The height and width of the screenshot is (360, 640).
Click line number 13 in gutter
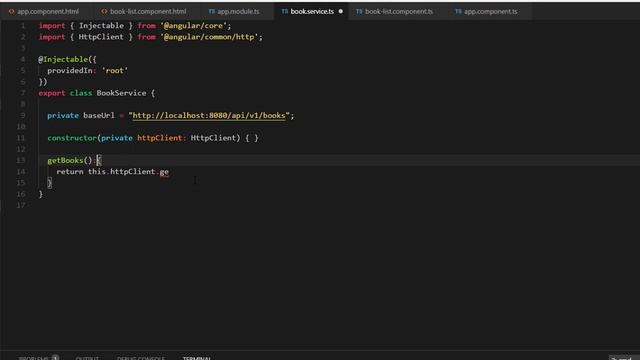[x=21, y=160]
